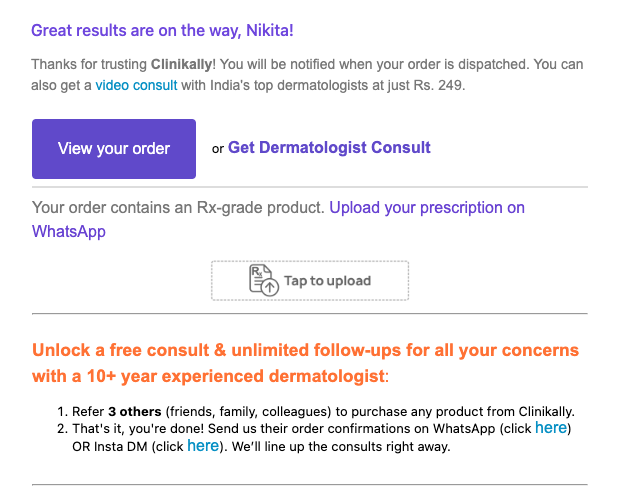Click the We'll line up the consults text

tap(341, 447)
